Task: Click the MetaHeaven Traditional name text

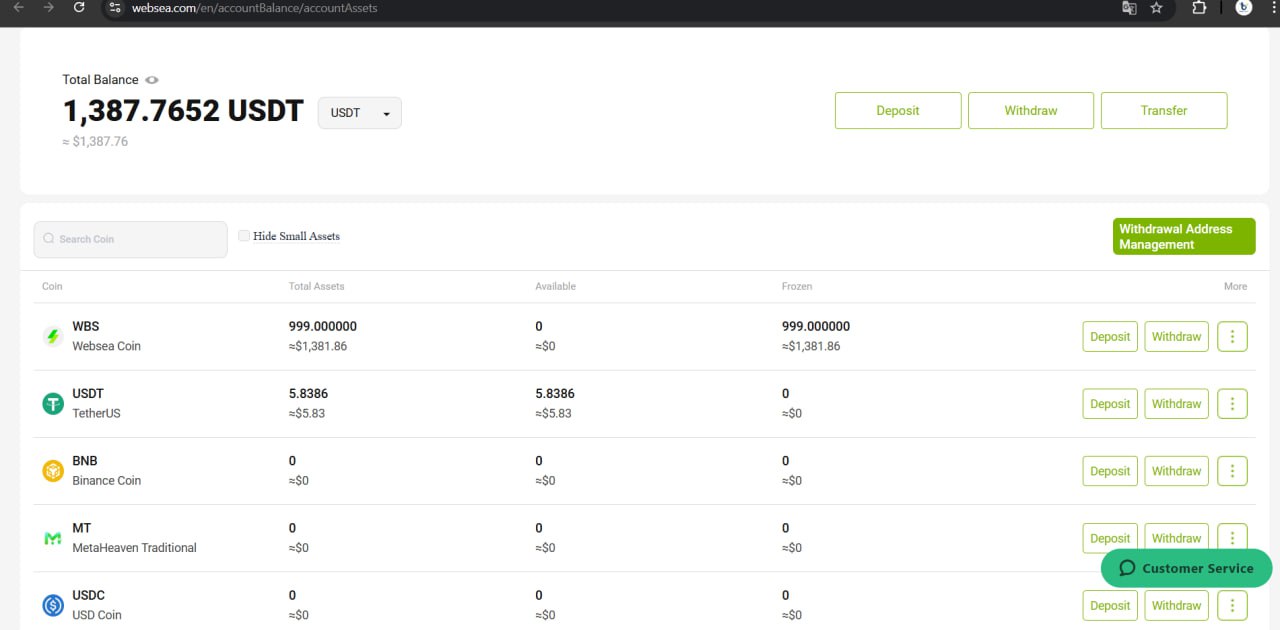Action: pyautogui.click(x=134, y=547)
